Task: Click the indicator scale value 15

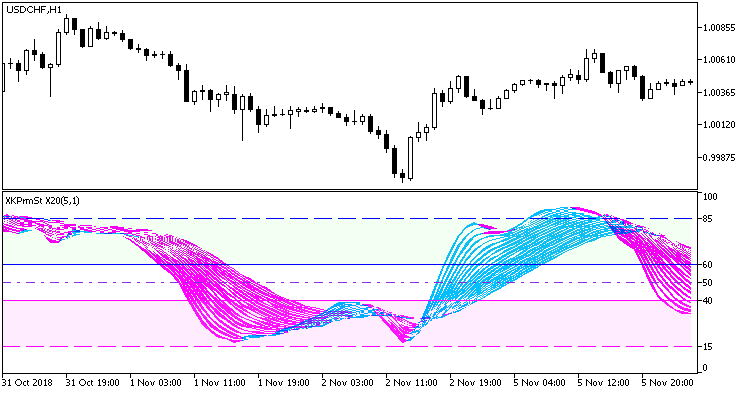Action: 707,347
